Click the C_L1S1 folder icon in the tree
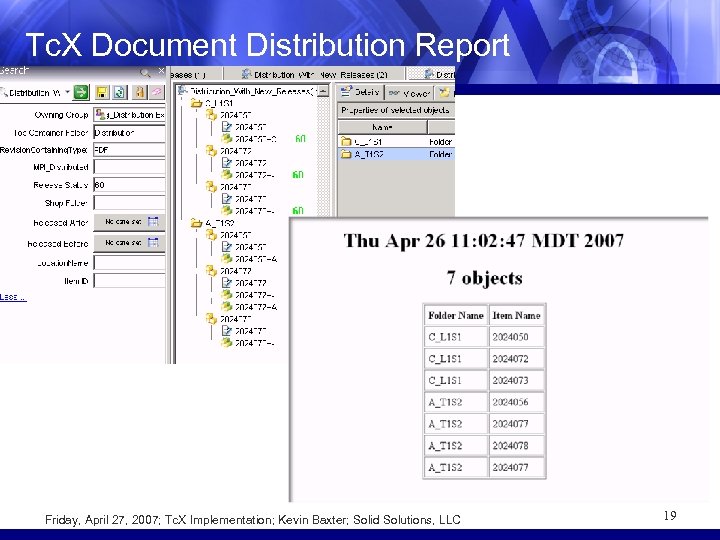 click(x=197, y=103)
